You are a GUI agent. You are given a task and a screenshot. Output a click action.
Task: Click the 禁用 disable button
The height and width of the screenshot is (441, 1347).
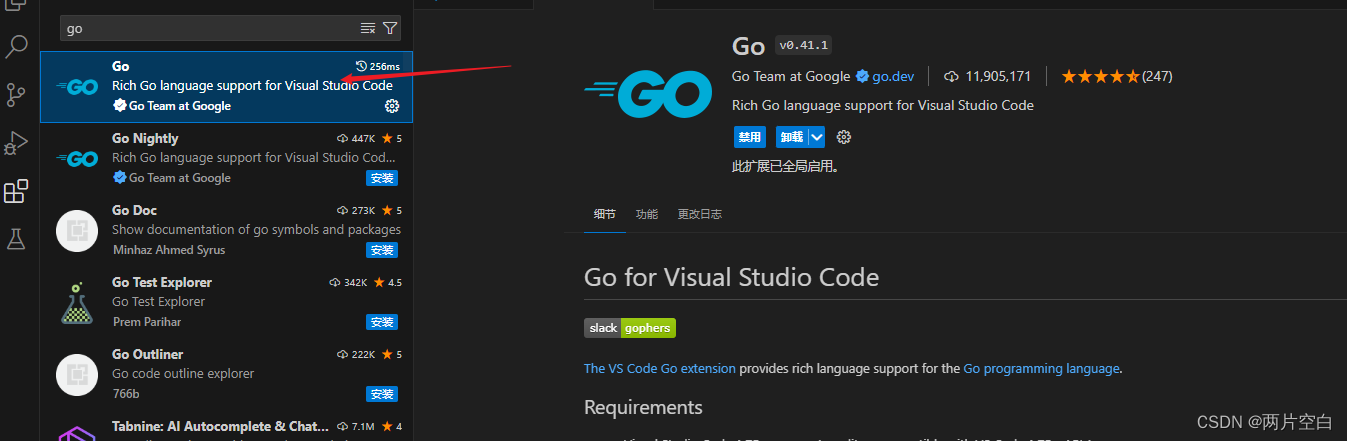click(749, 137)
